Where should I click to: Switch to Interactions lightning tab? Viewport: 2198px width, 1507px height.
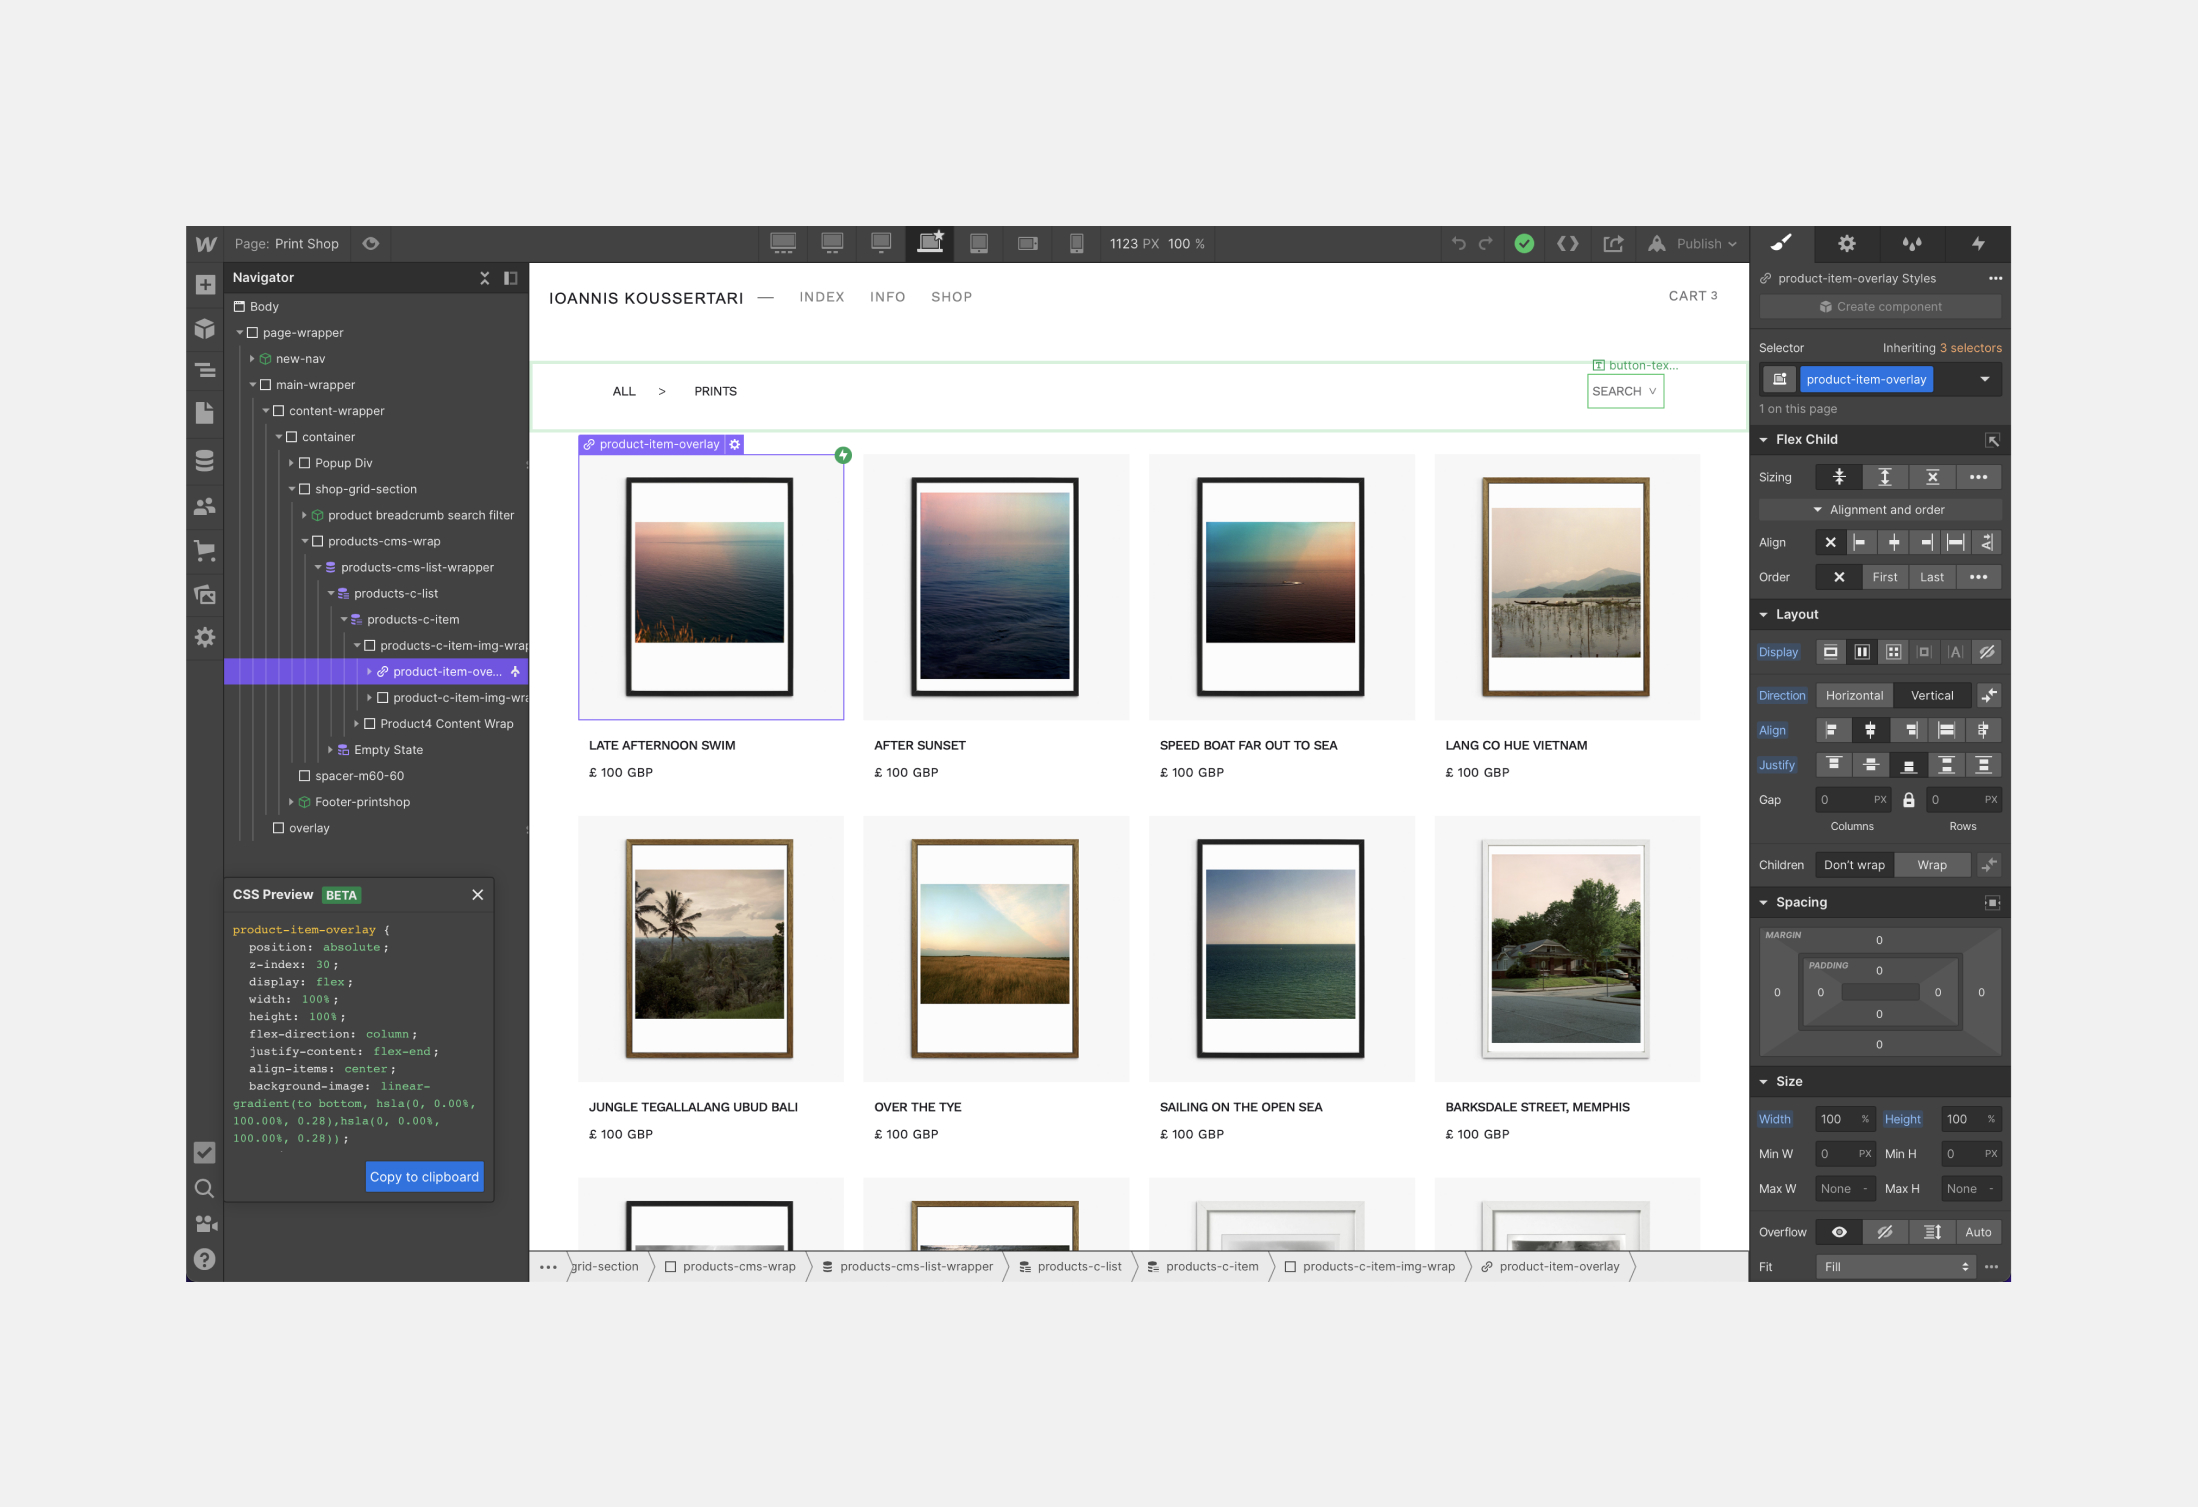(x=1977, y=244)
